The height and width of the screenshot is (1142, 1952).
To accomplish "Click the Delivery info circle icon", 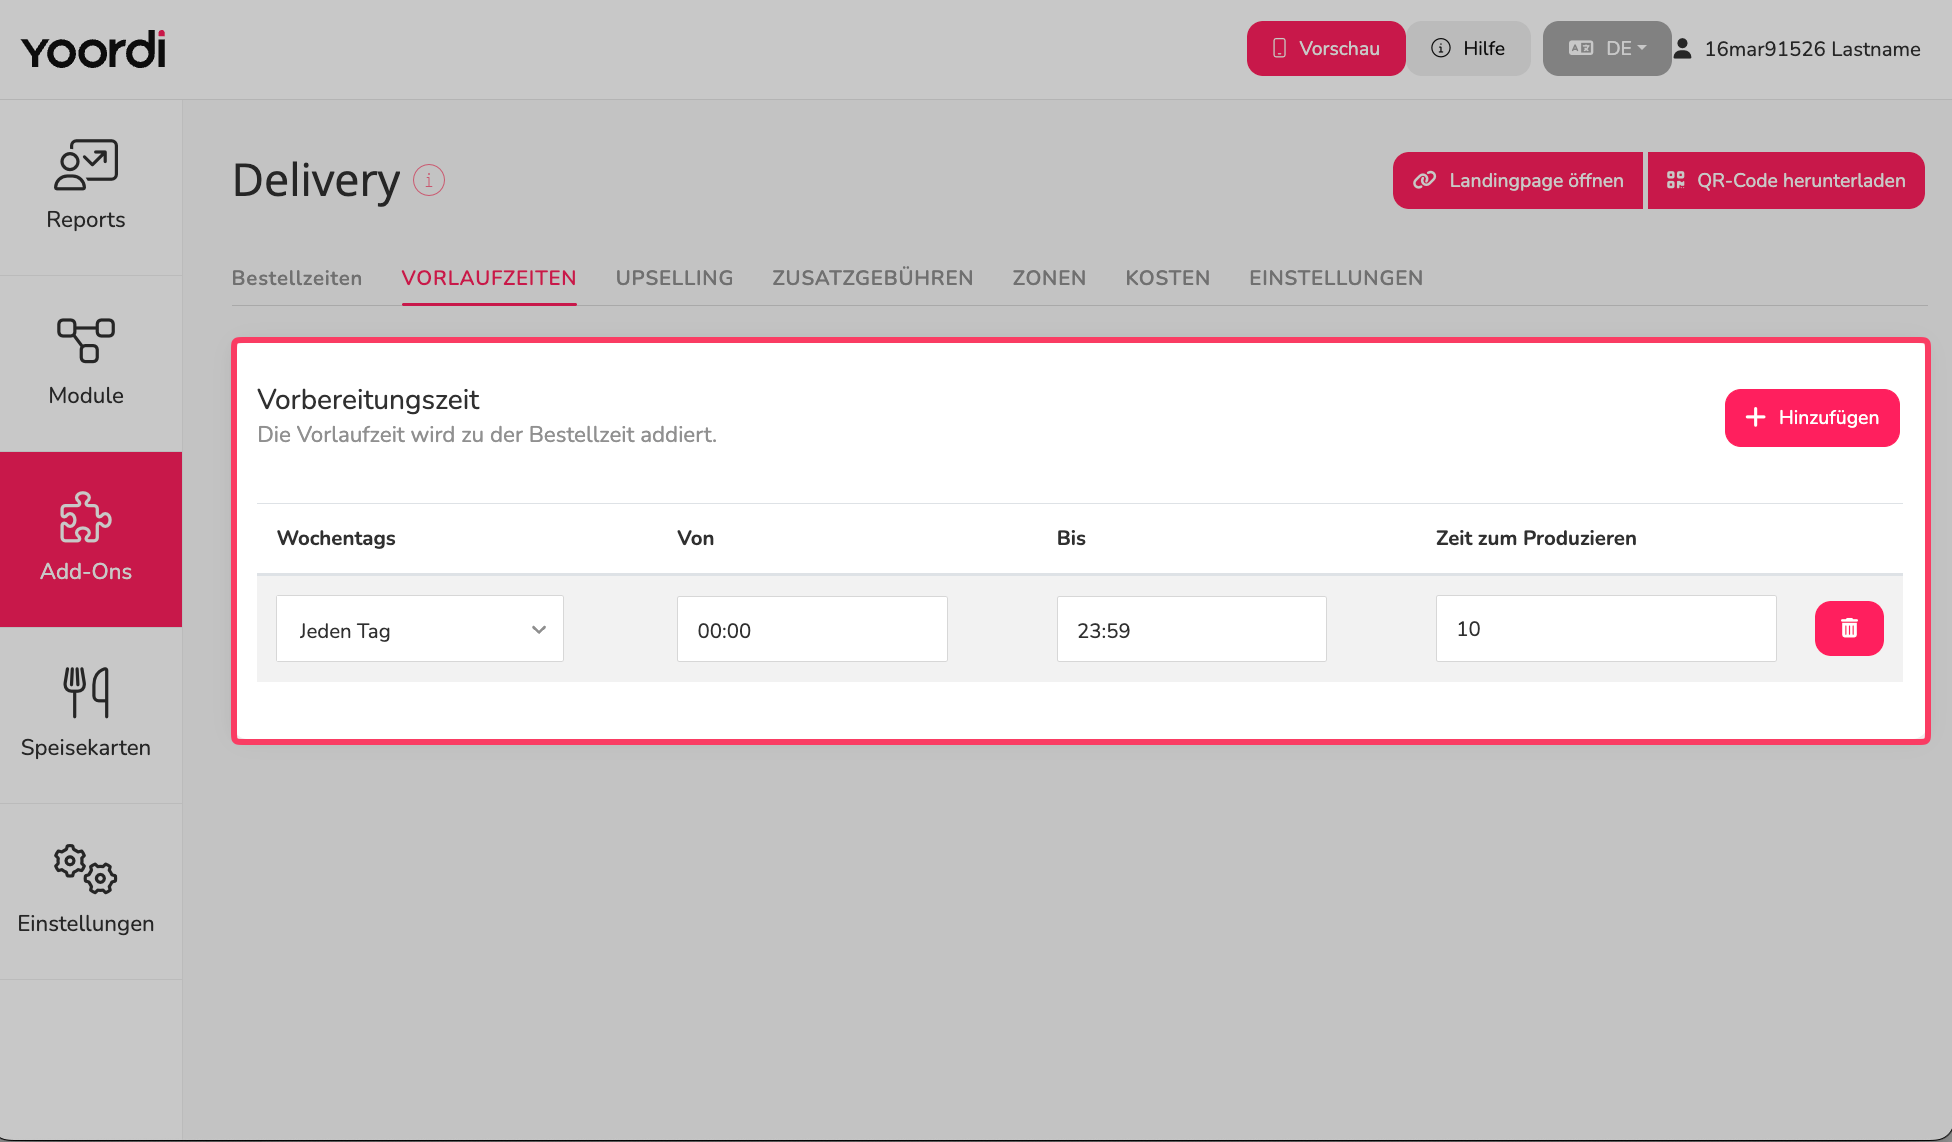I will 429,181.
